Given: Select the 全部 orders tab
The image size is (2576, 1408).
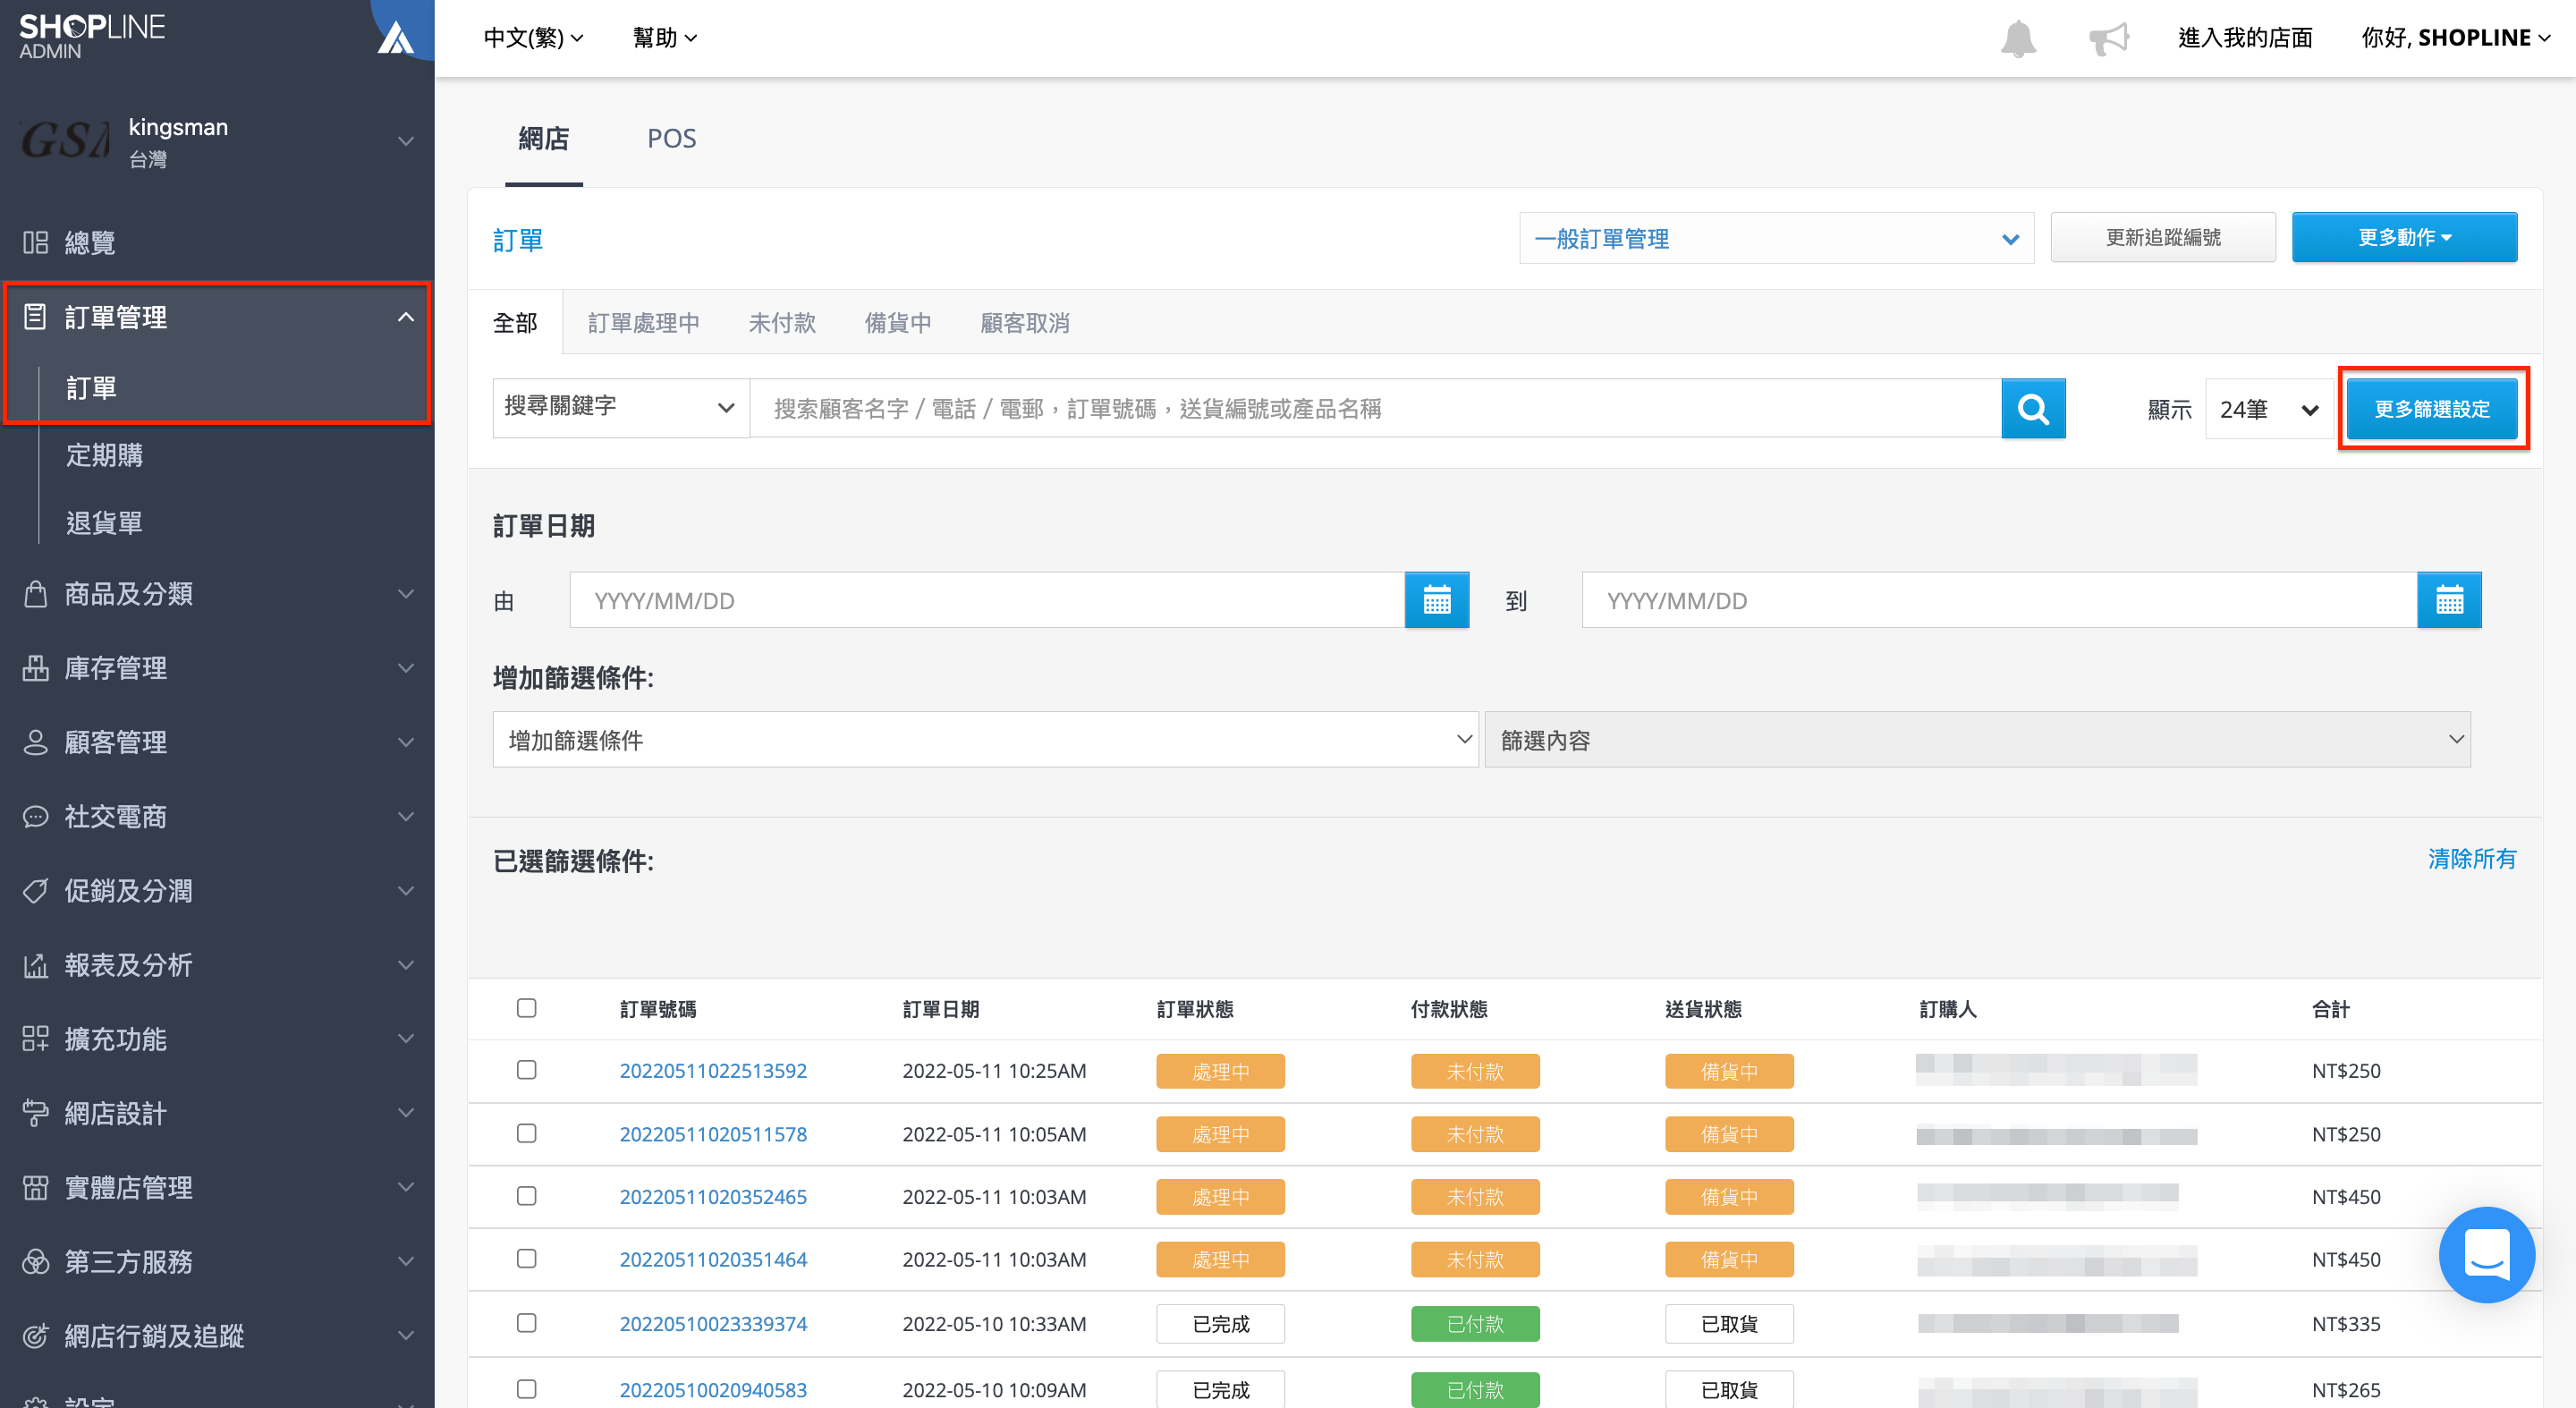Looking at the screenshot, I should tap(515, 323).
